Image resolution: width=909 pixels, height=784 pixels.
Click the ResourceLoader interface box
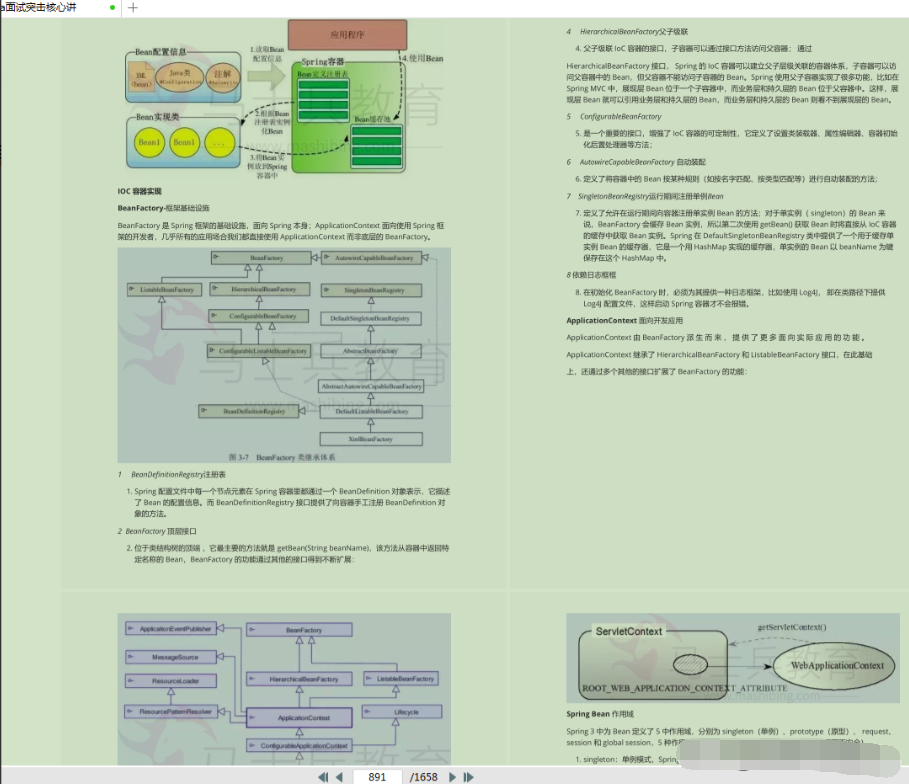[171, 681]
